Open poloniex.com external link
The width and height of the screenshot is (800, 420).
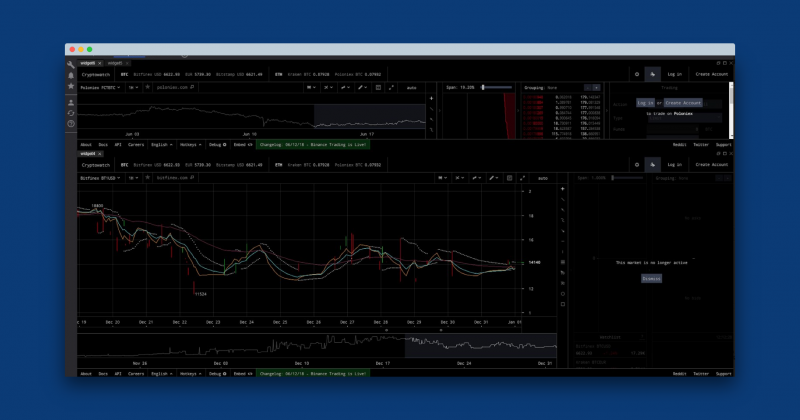(x=176, y=87)
